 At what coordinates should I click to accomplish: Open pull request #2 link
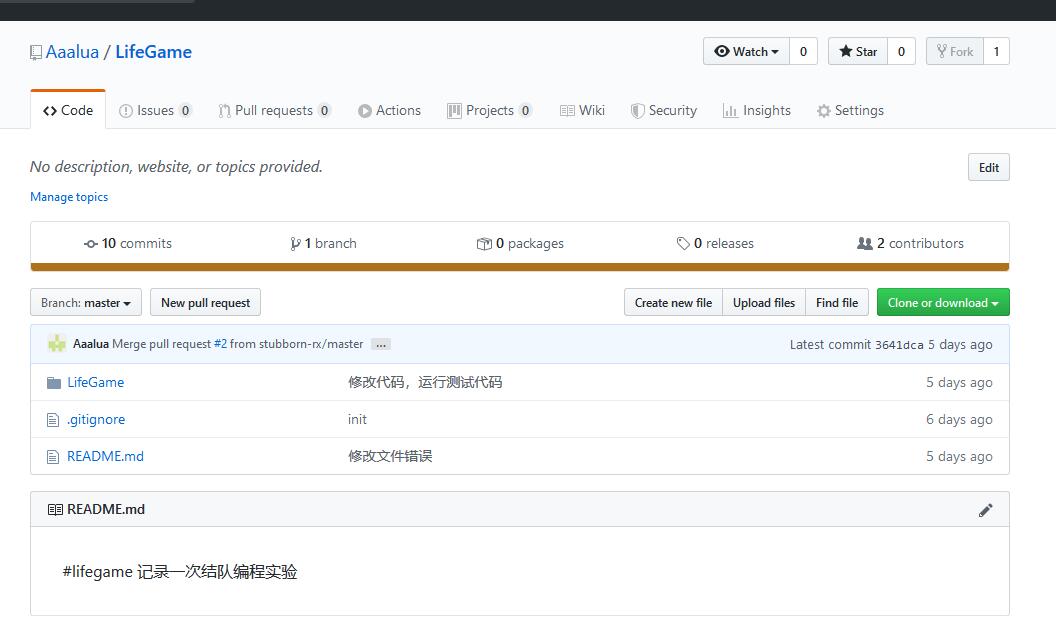pos(220,344)
